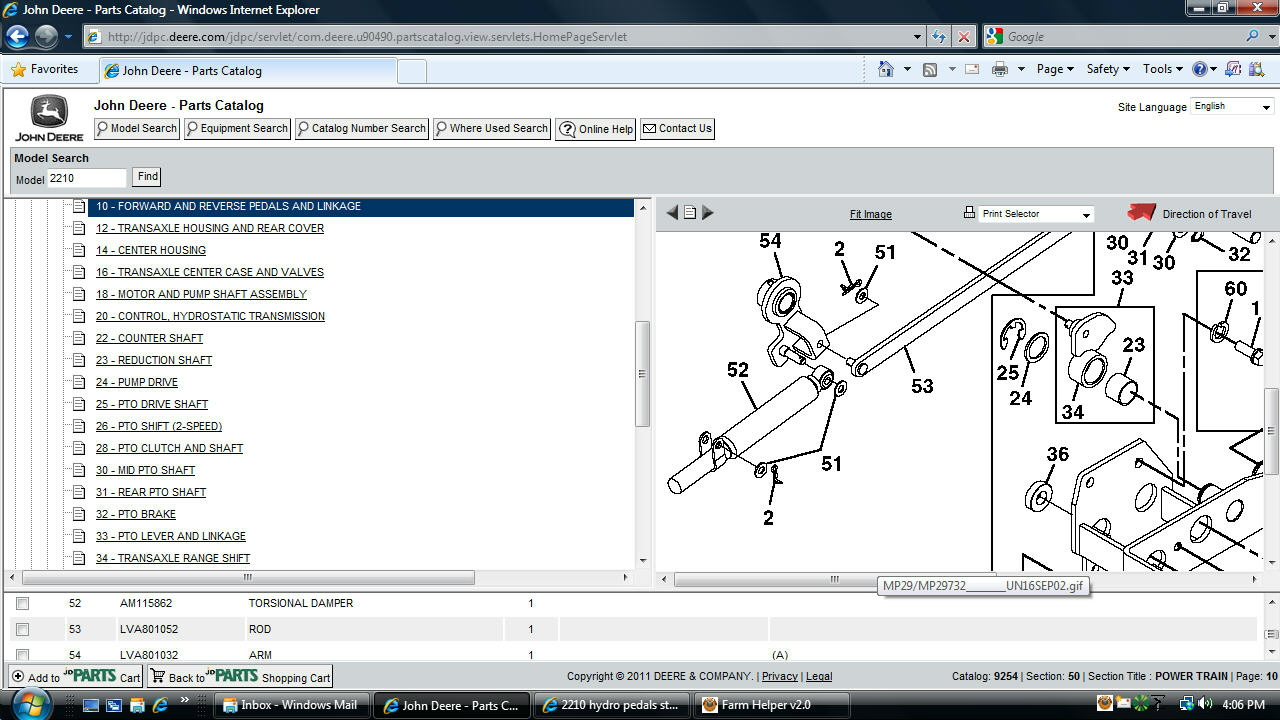
Task: Open the dropdown arrow next to Print icon
Action: click(1021, 69)
